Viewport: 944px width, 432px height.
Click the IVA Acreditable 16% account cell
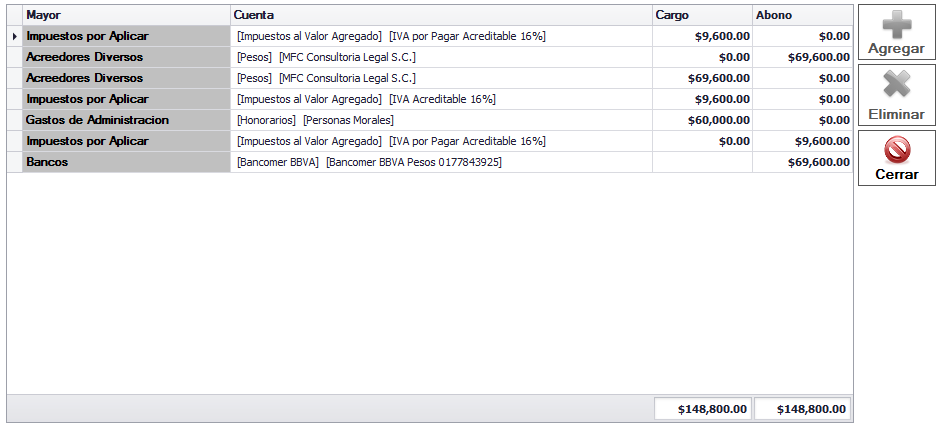click(x=441, y=99)
